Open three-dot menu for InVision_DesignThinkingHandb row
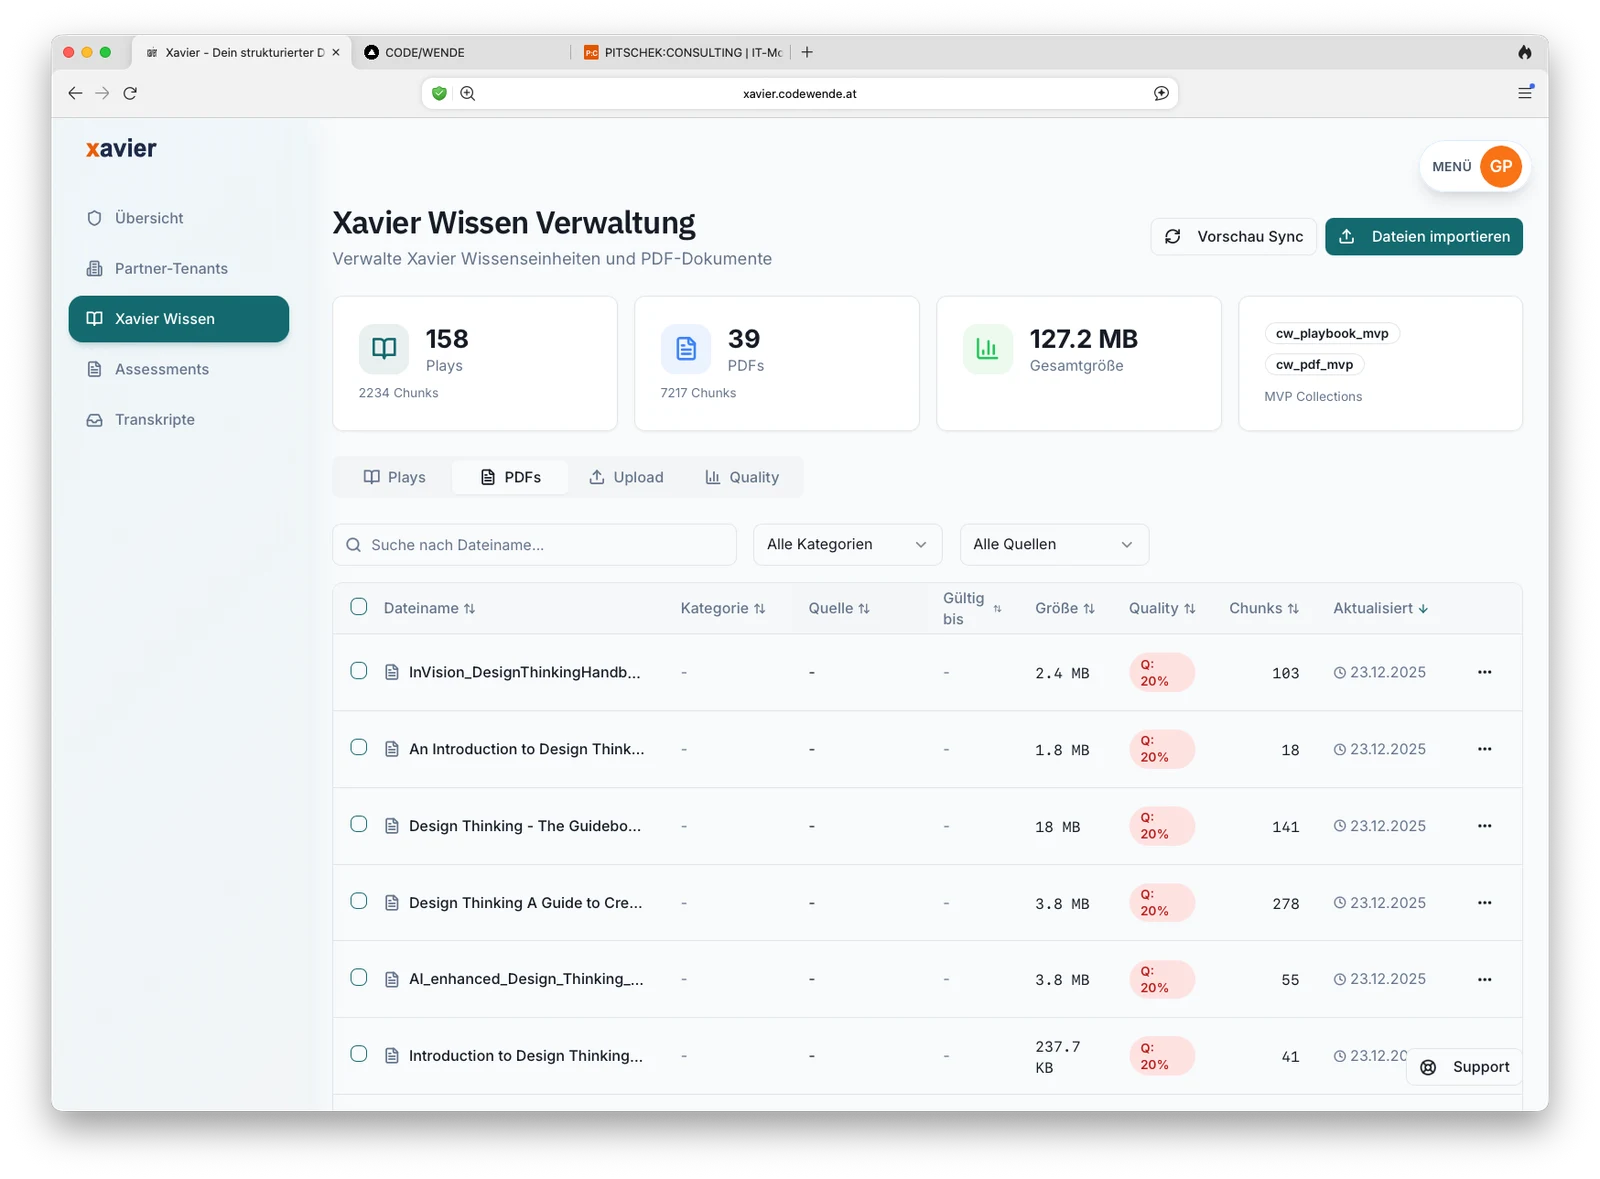The image size is (1600, 1179). pyautogui.click(x=1484, y=672)
